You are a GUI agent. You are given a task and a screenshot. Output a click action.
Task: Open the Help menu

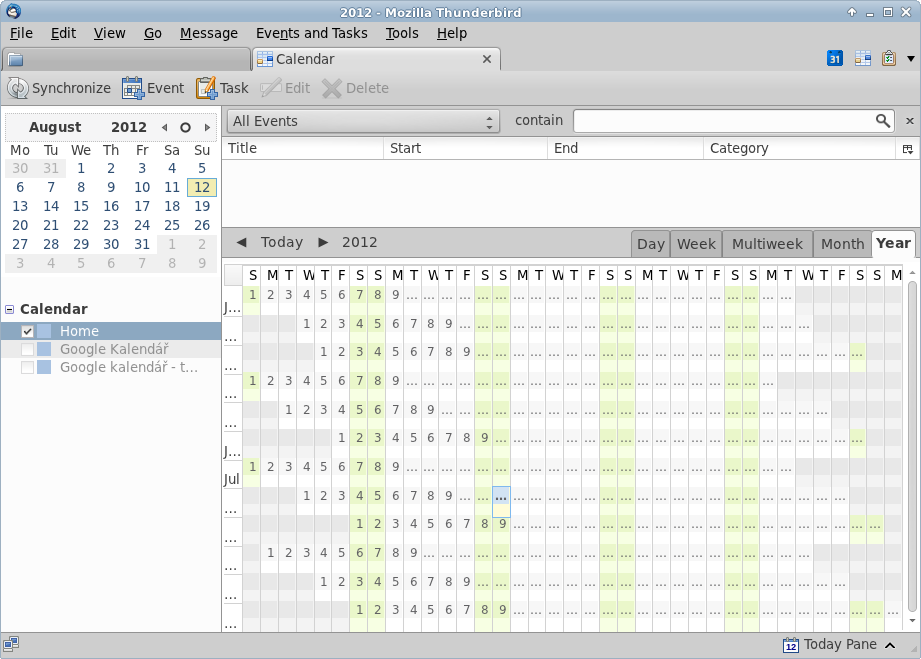pos(452,33)
